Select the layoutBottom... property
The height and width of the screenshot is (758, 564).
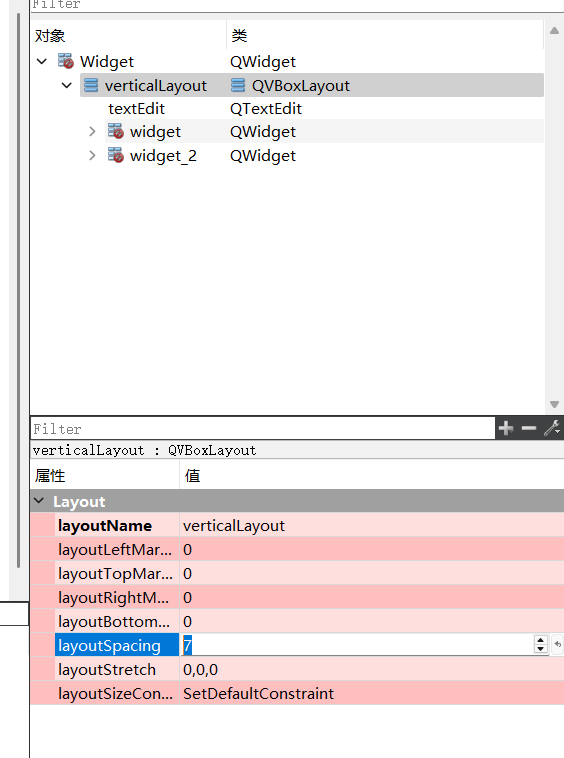point(114,622)
